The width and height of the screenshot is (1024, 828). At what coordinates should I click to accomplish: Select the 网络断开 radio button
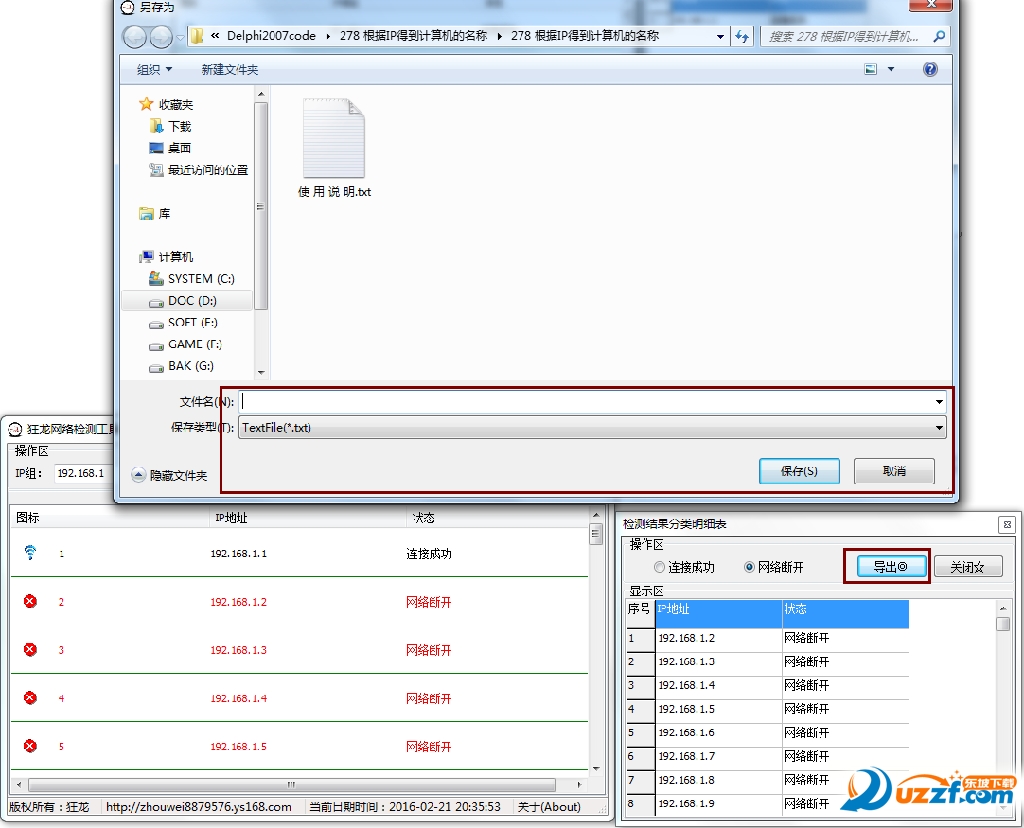(x=749, y=567)
